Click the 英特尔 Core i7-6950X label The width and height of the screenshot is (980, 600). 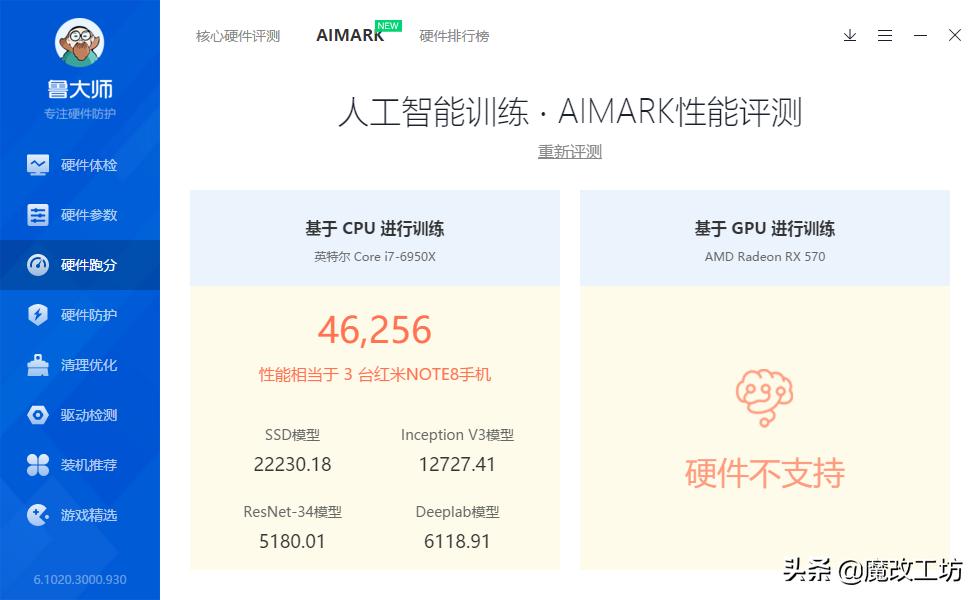coord(375,257)
